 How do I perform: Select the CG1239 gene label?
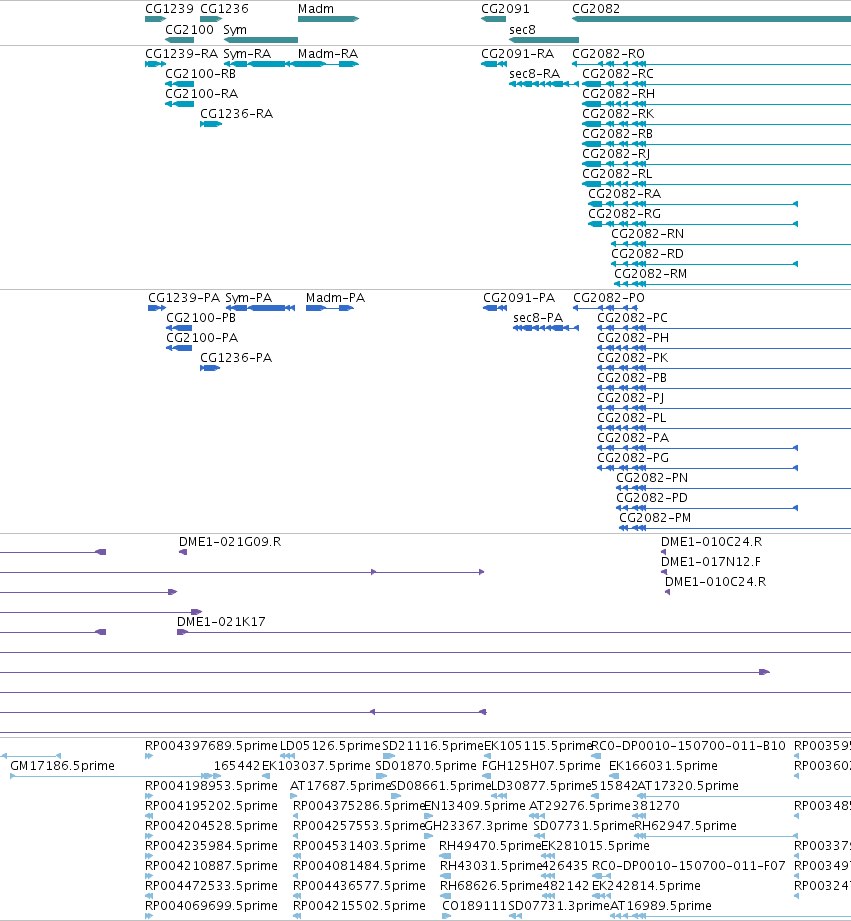click(169, 9)
